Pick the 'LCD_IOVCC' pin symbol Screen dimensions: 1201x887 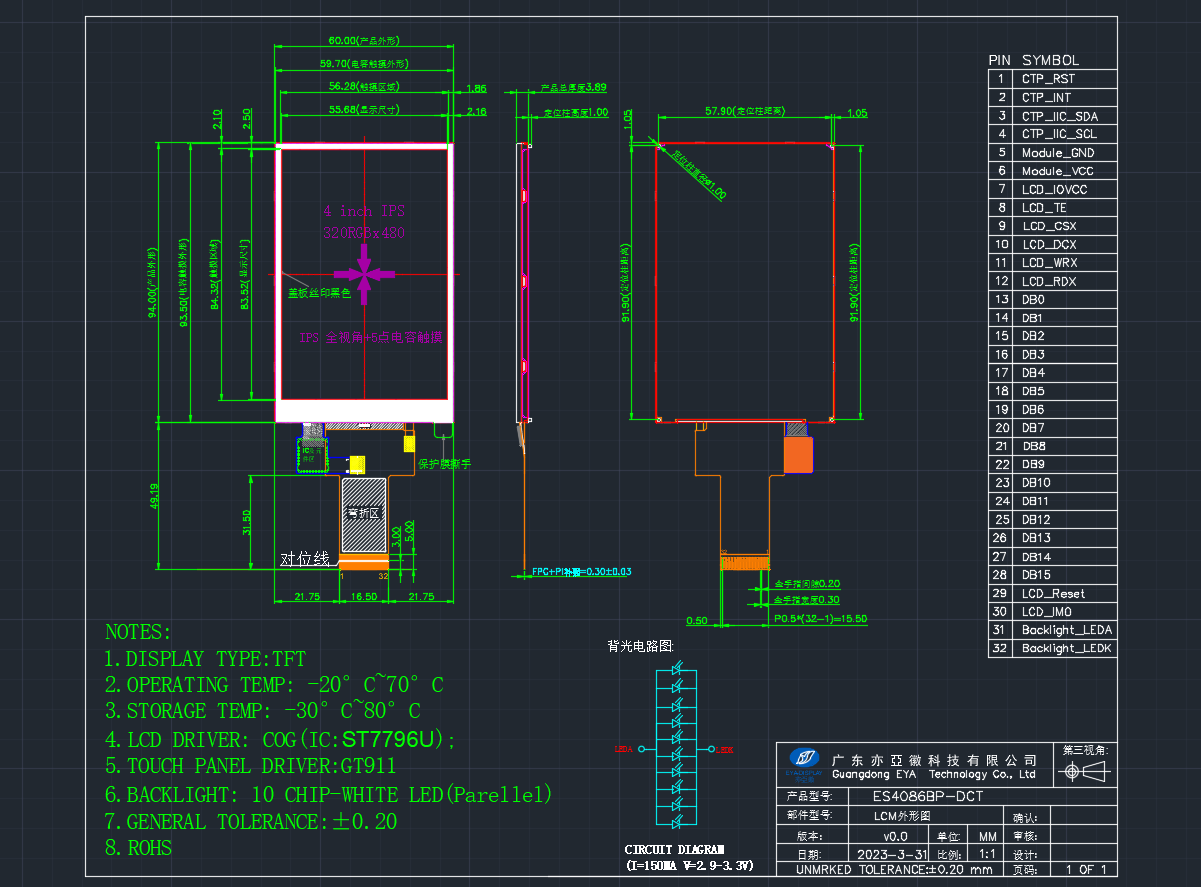pos(1054,189)
